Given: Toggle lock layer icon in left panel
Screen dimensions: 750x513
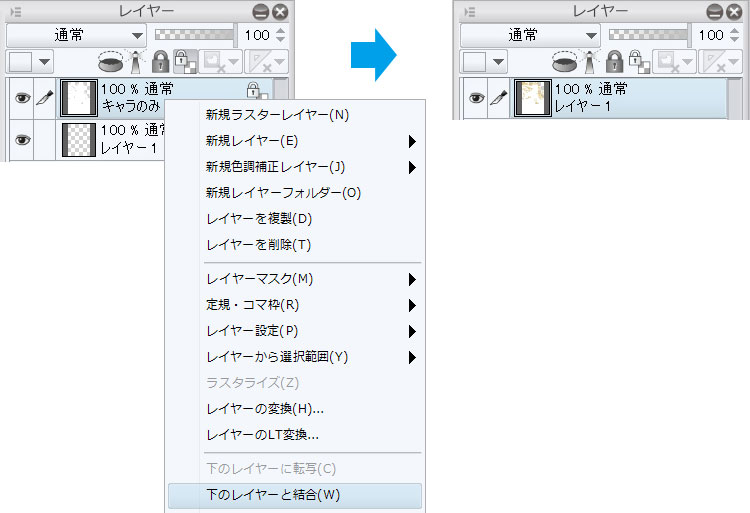Looking at the screenshot, I should [x=160, y=62].
